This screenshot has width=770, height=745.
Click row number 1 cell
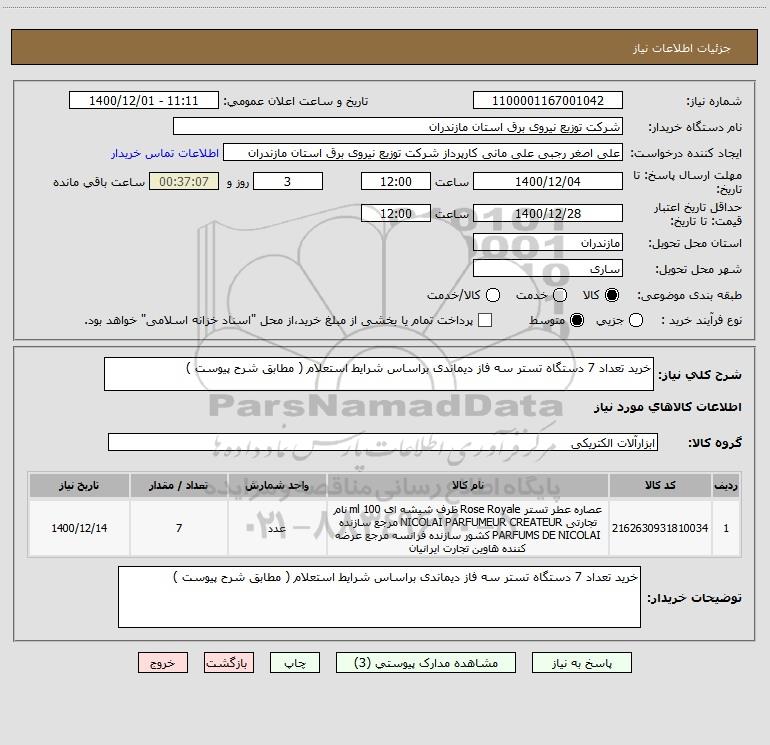coord(726,528)
